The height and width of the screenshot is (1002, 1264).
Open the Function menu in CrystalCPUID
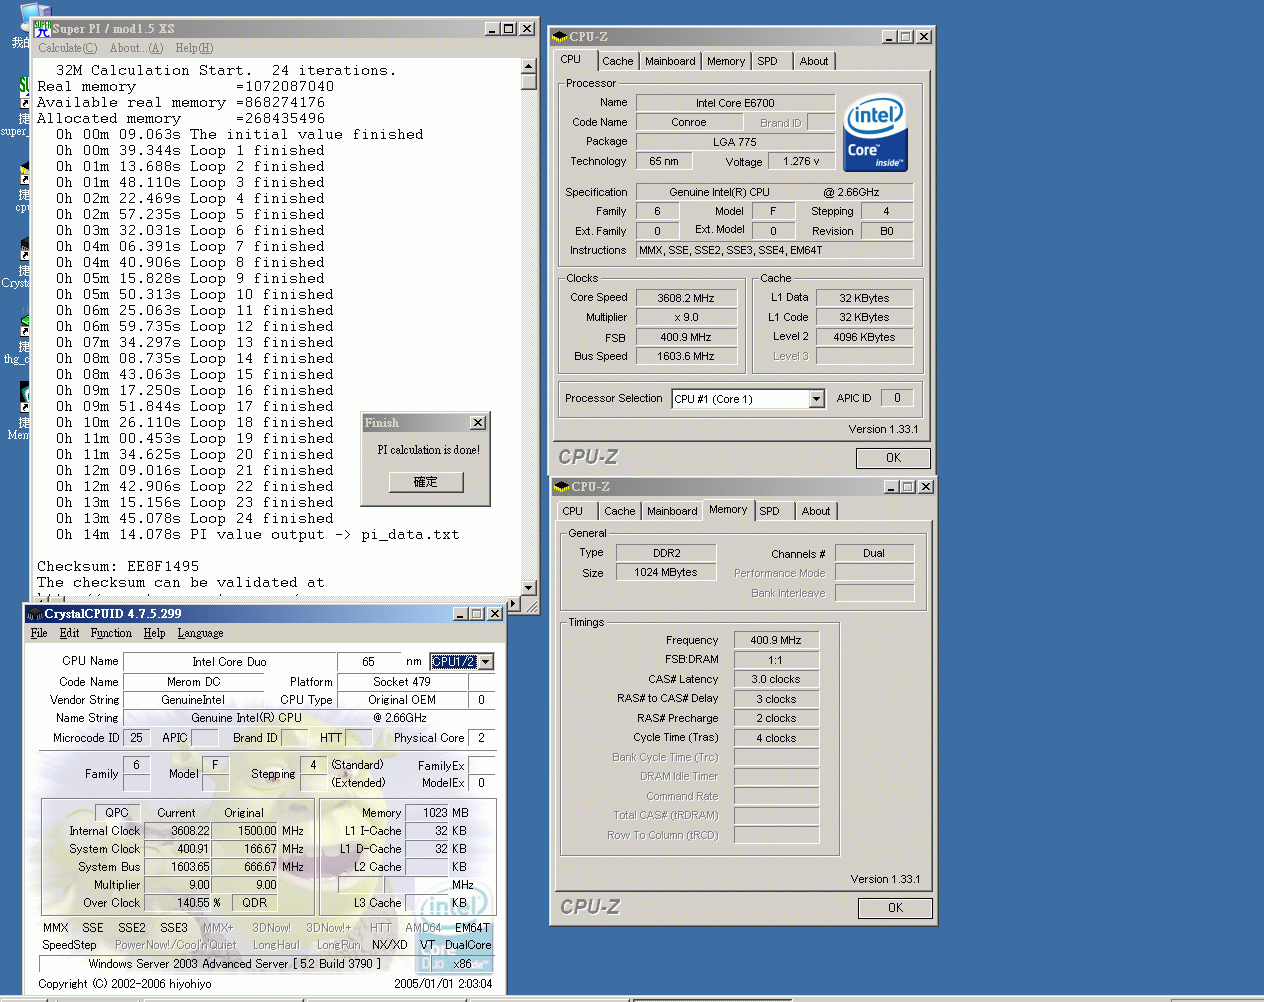click(x=111, y=633)
